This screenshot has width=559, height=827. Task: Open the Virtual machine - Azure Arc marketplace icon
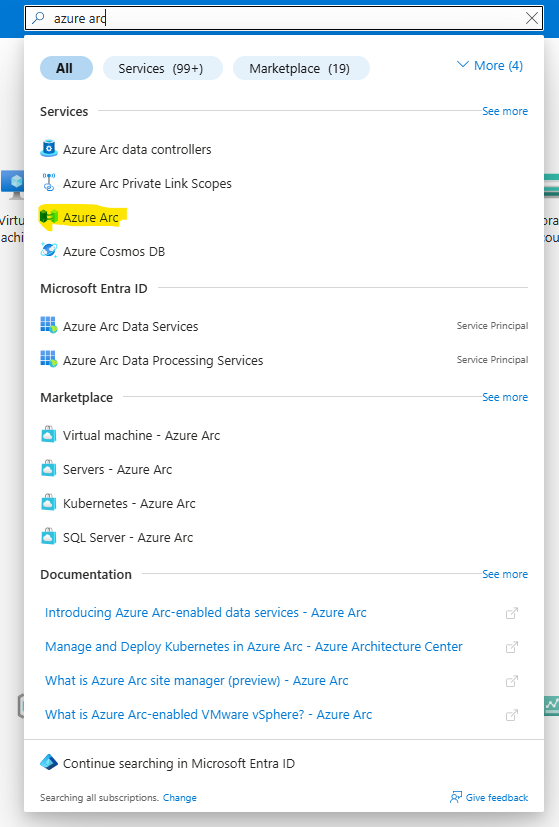[49, 435]
